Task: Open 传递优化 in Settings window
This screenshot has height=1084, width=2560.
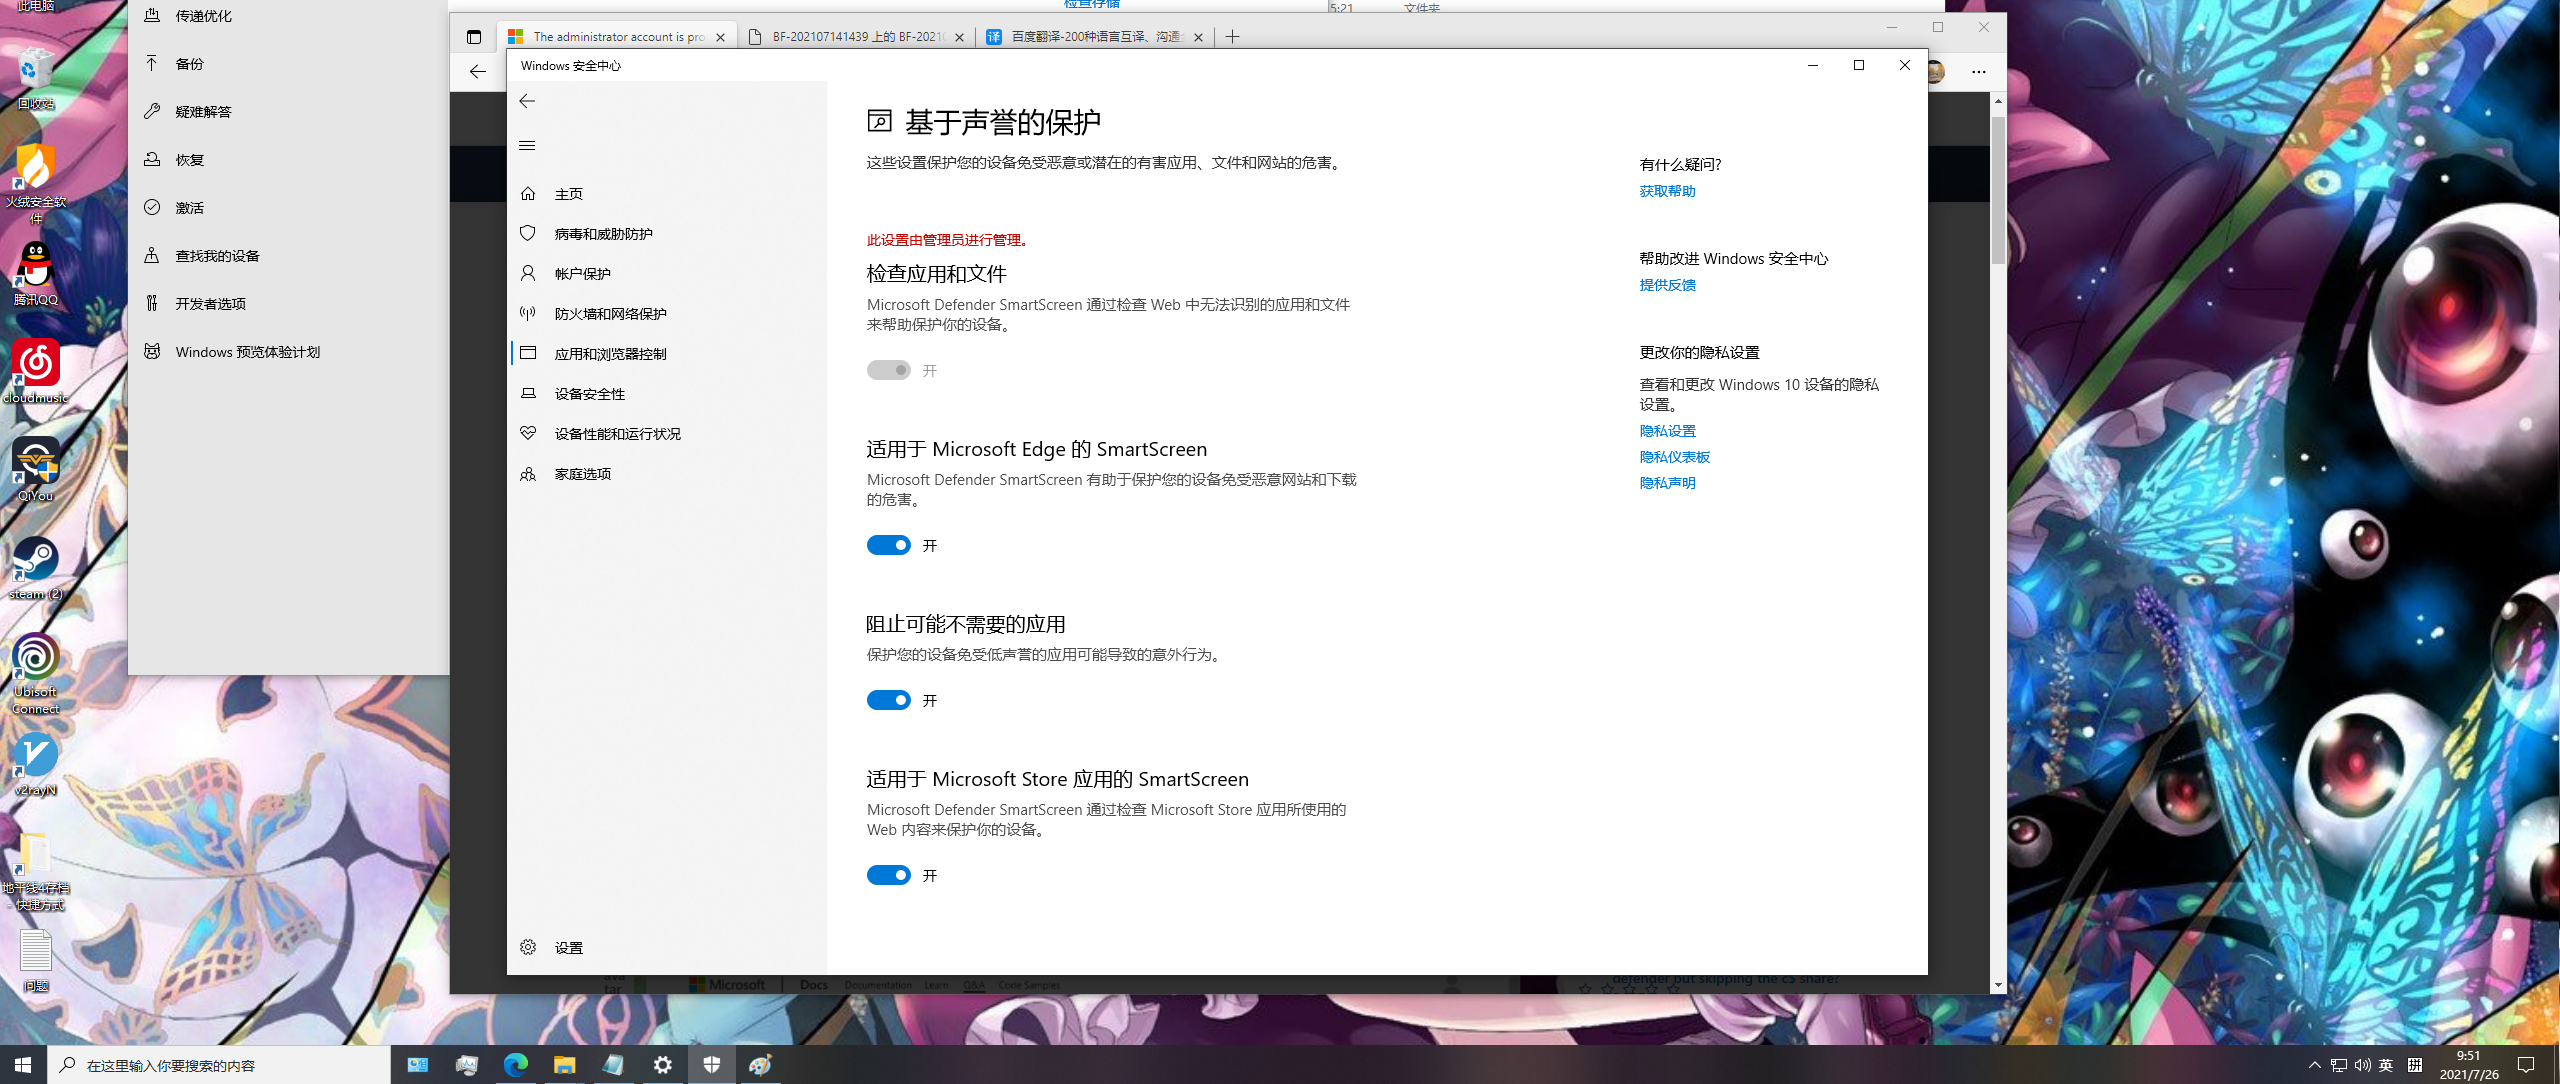Action: 288,16
